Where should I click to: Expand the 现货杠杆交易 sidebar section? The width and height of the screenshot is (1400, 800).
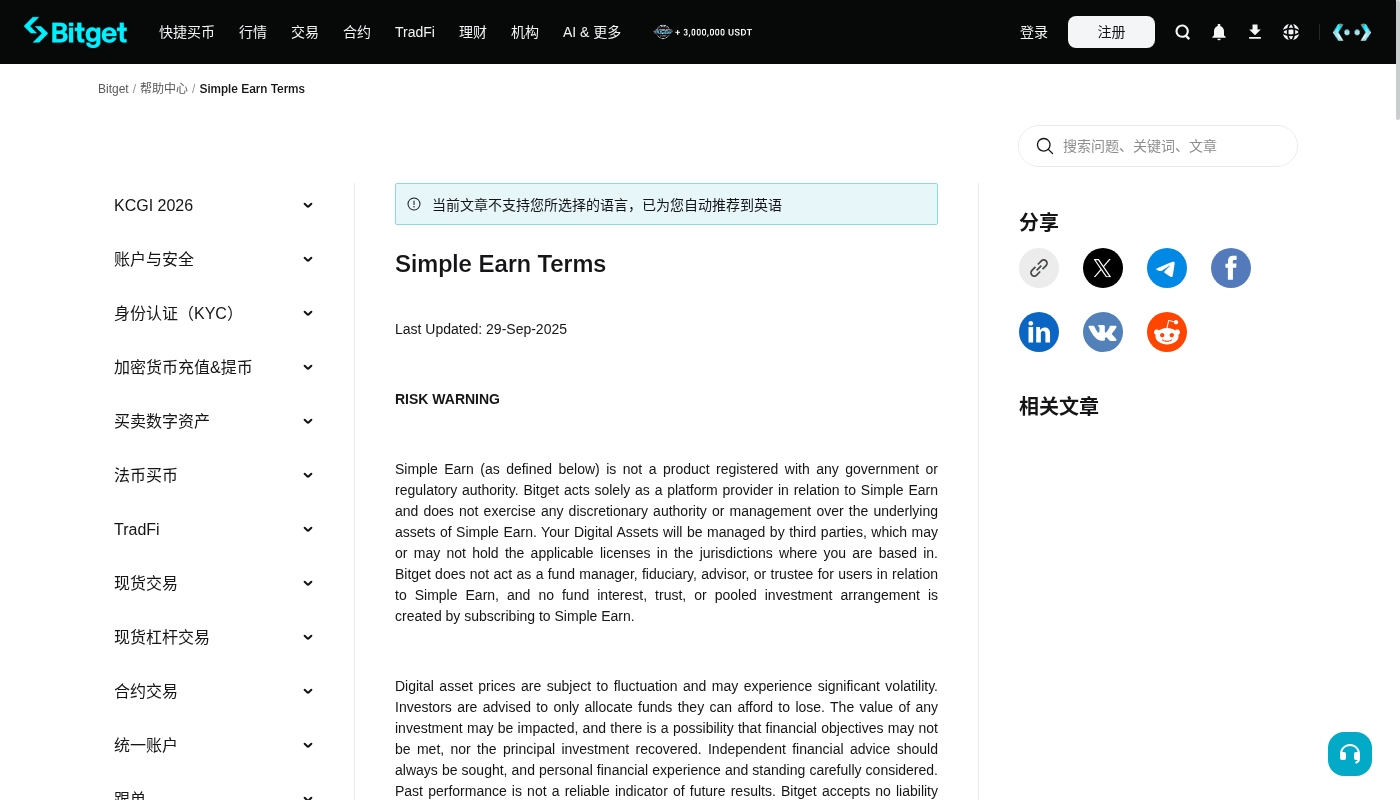coord(214,637)
